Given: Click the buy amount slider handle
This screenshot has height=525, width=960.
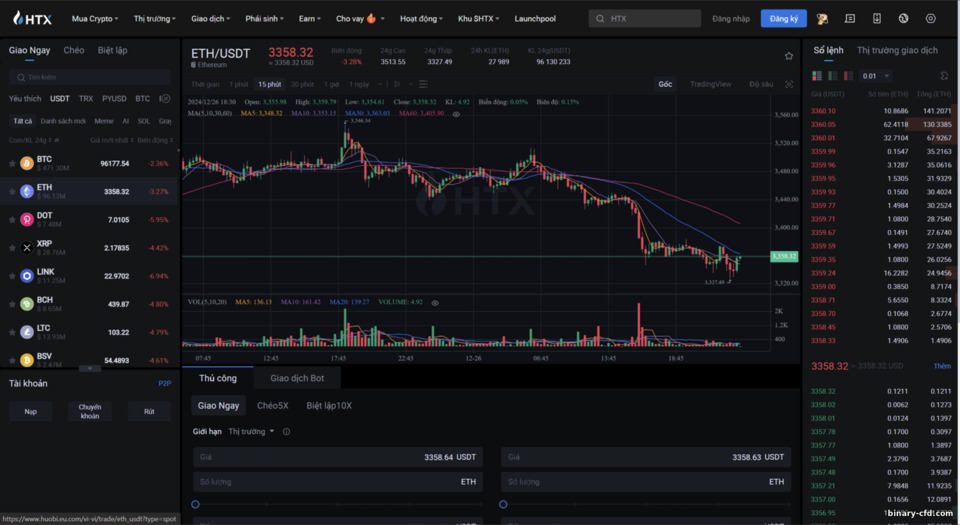Looking at the screenshot, I should [x=195, y=504].
